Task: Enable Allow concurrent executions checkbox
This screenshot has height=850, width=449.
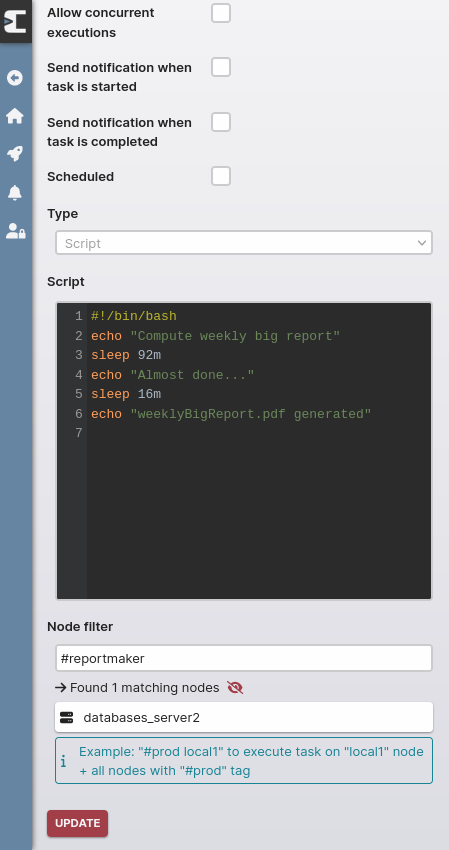Action: tap(221, 13)
